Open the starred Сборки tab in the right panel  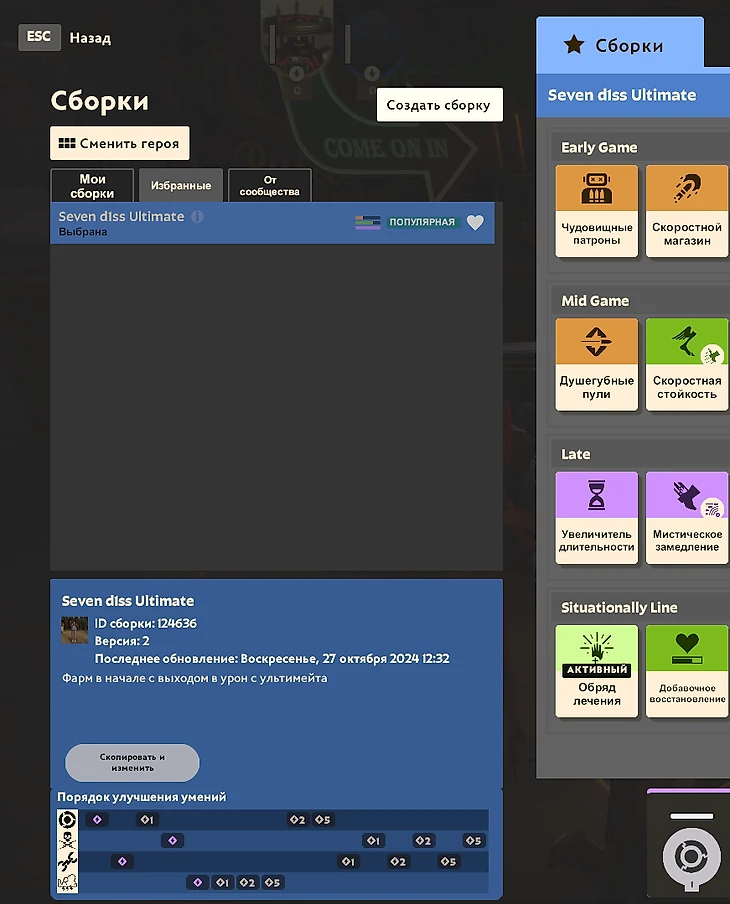coord(620,45)
